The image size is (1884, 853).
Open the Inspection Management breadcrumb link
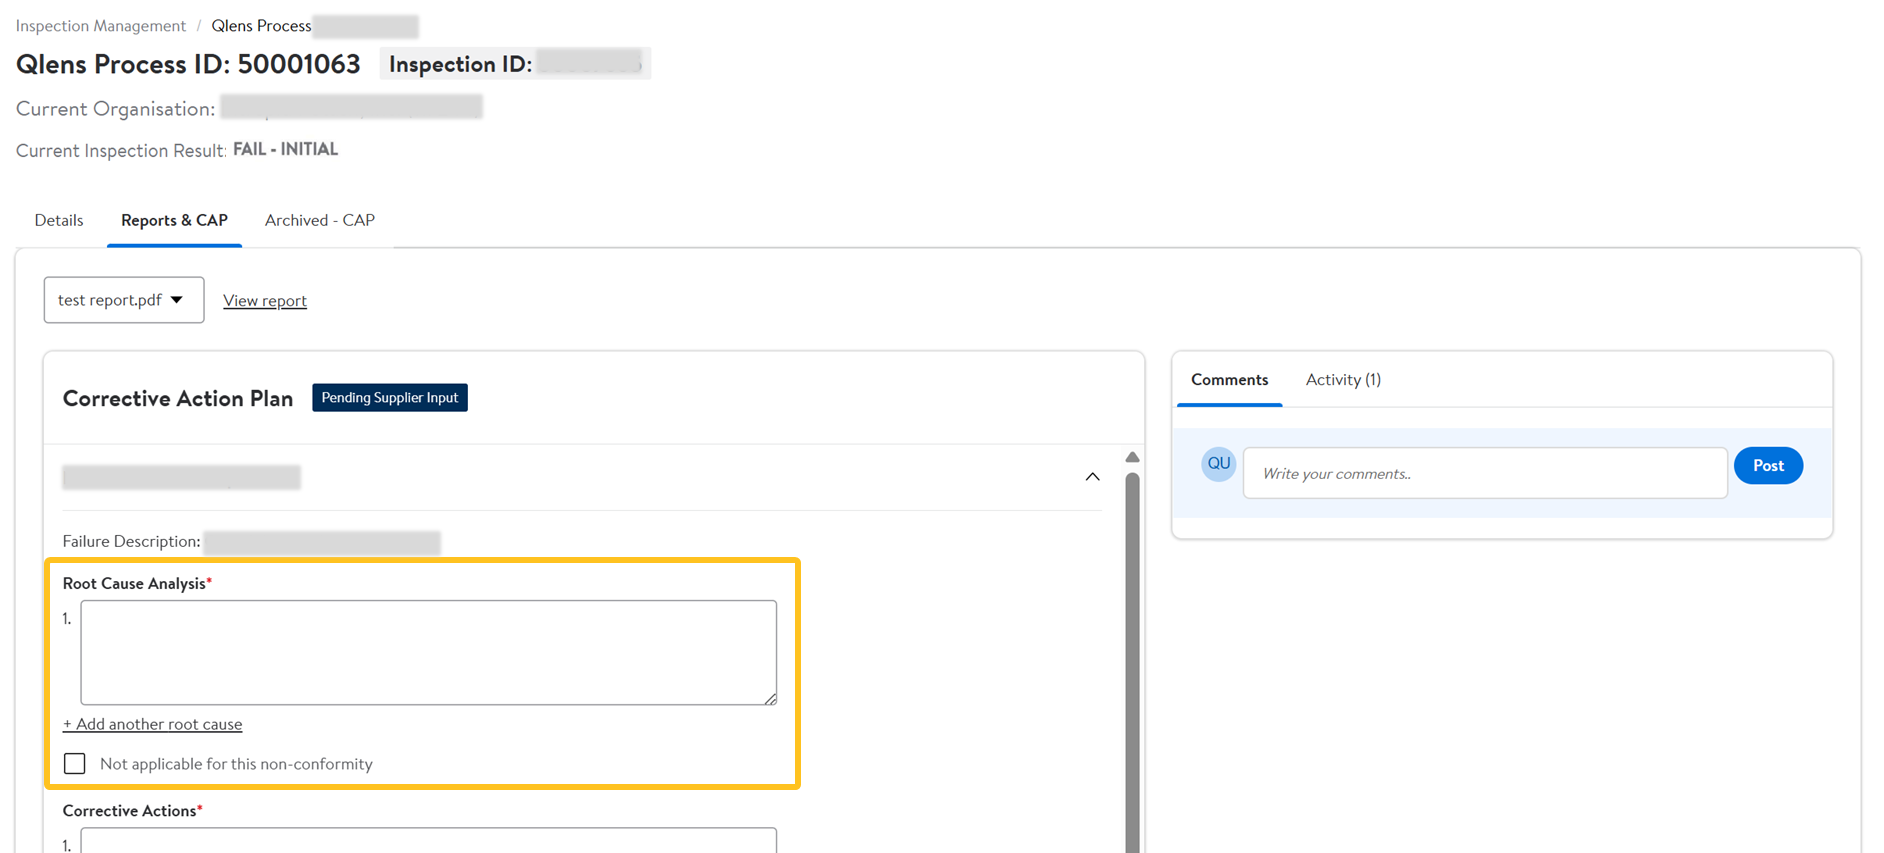[x=100, y=26]
